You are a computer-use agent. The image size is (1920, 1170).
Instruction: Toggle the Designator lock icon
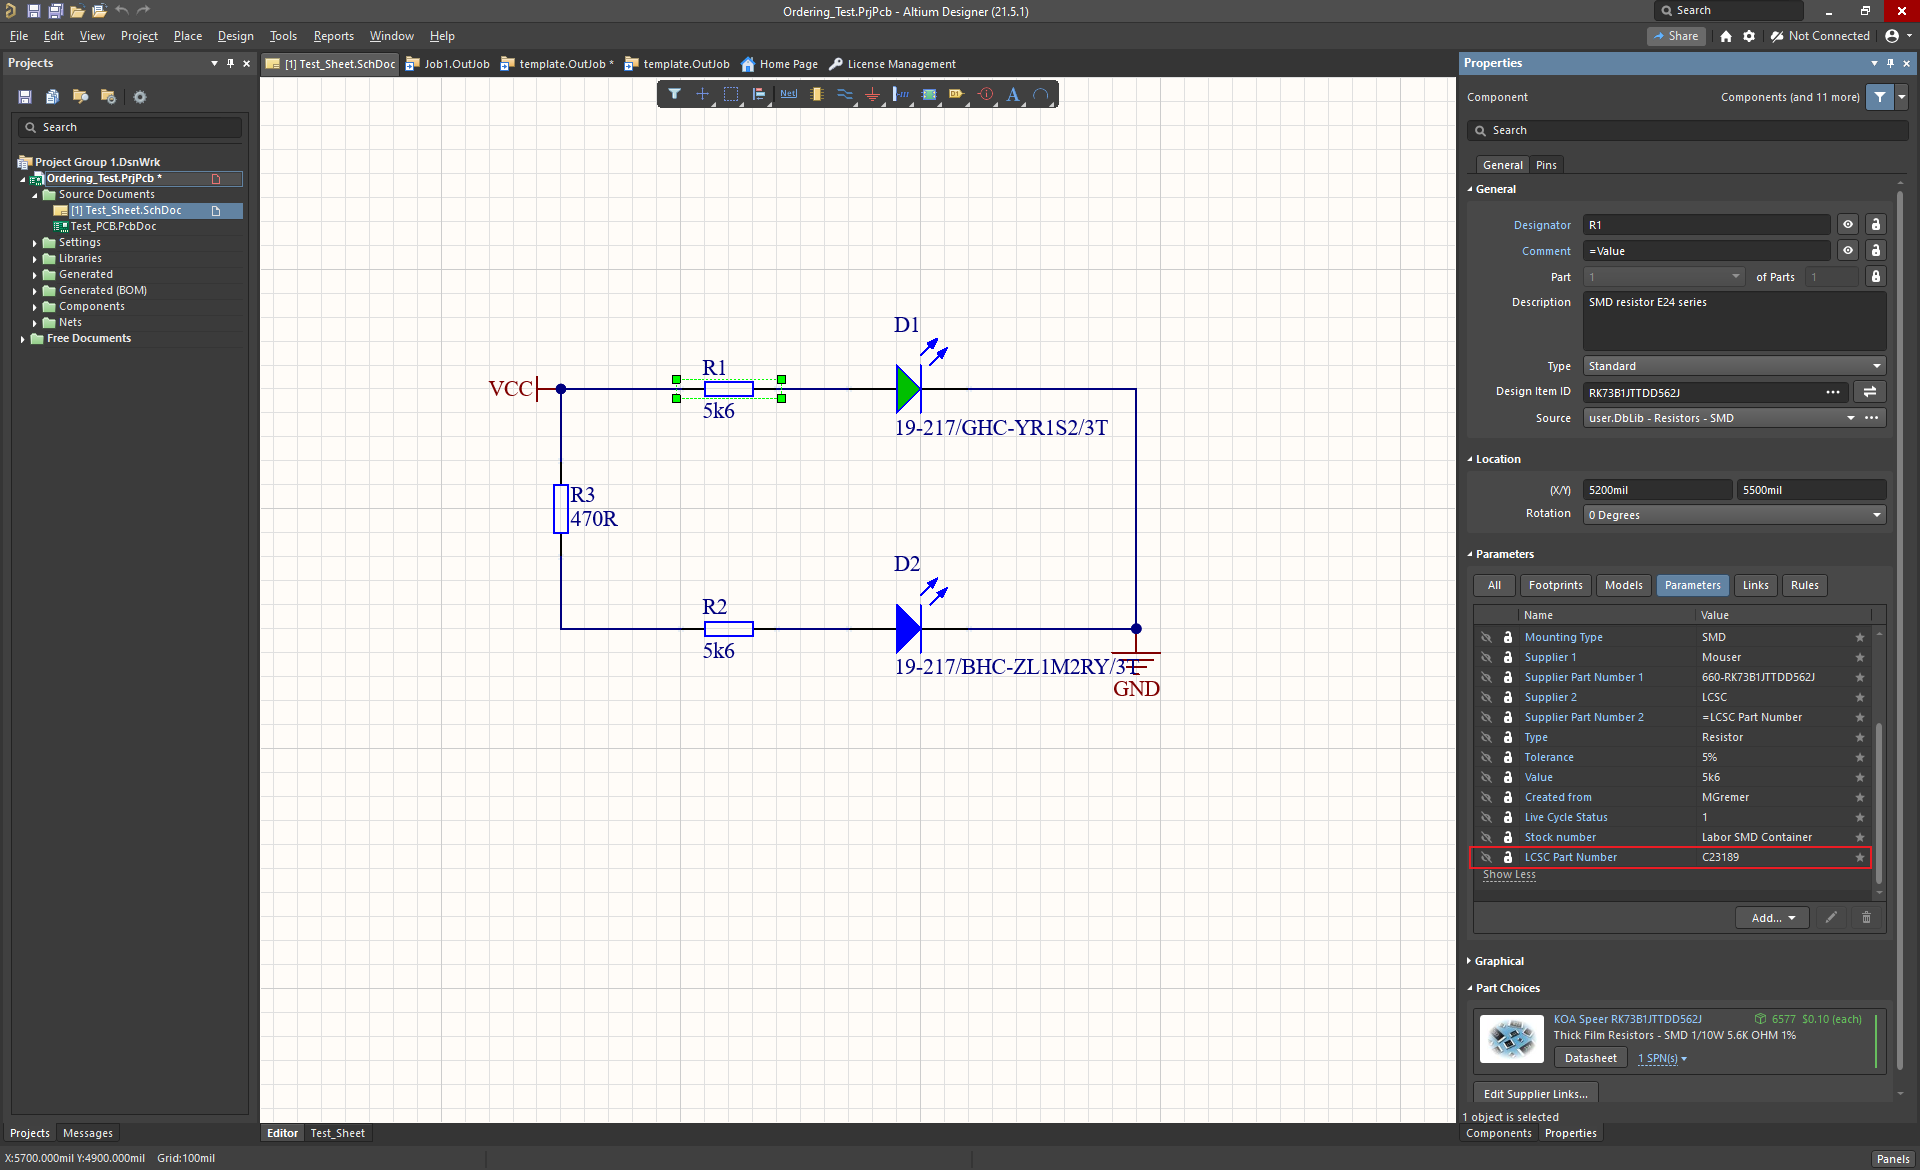[x=1876, y=225]
